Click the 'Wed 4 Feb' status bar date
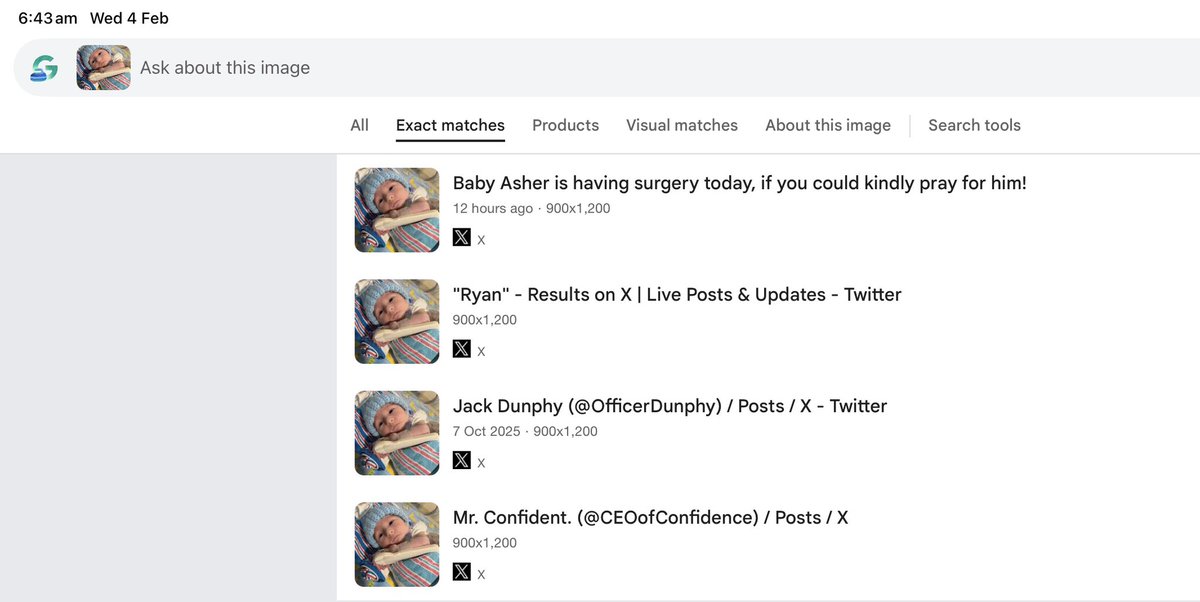The image size is (1200, 602). tap(129, 19)
